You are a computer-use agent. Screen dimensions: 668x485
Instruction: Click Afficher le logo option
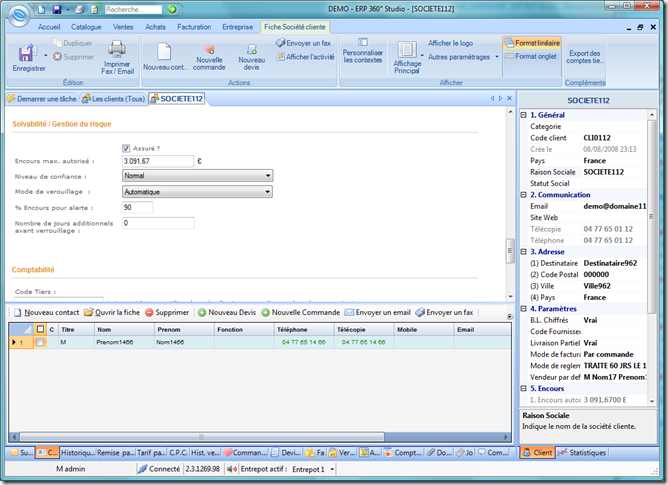(450, 43)
